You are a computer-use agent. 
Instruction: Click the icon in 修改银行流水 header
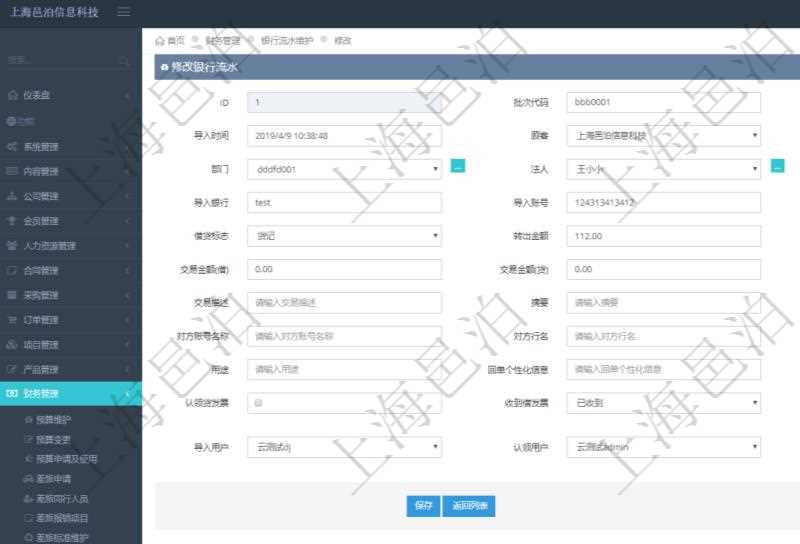(x=164, y=67)
